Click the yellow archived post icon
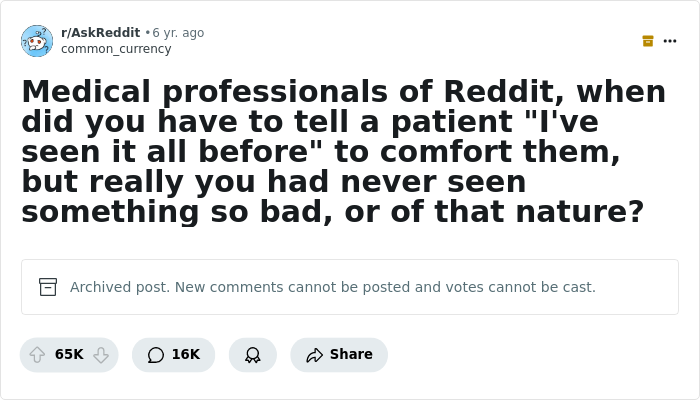Screen dimensions: 700x400 648,41
